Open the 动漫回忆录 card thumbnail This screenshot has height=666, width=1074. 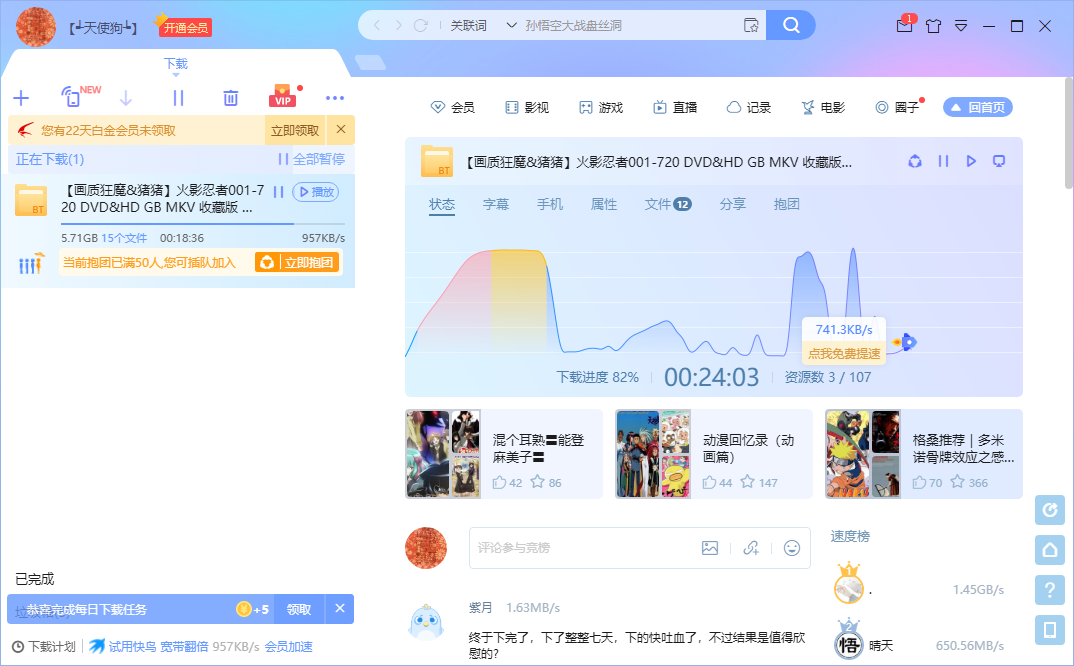[x=653, y=454]
